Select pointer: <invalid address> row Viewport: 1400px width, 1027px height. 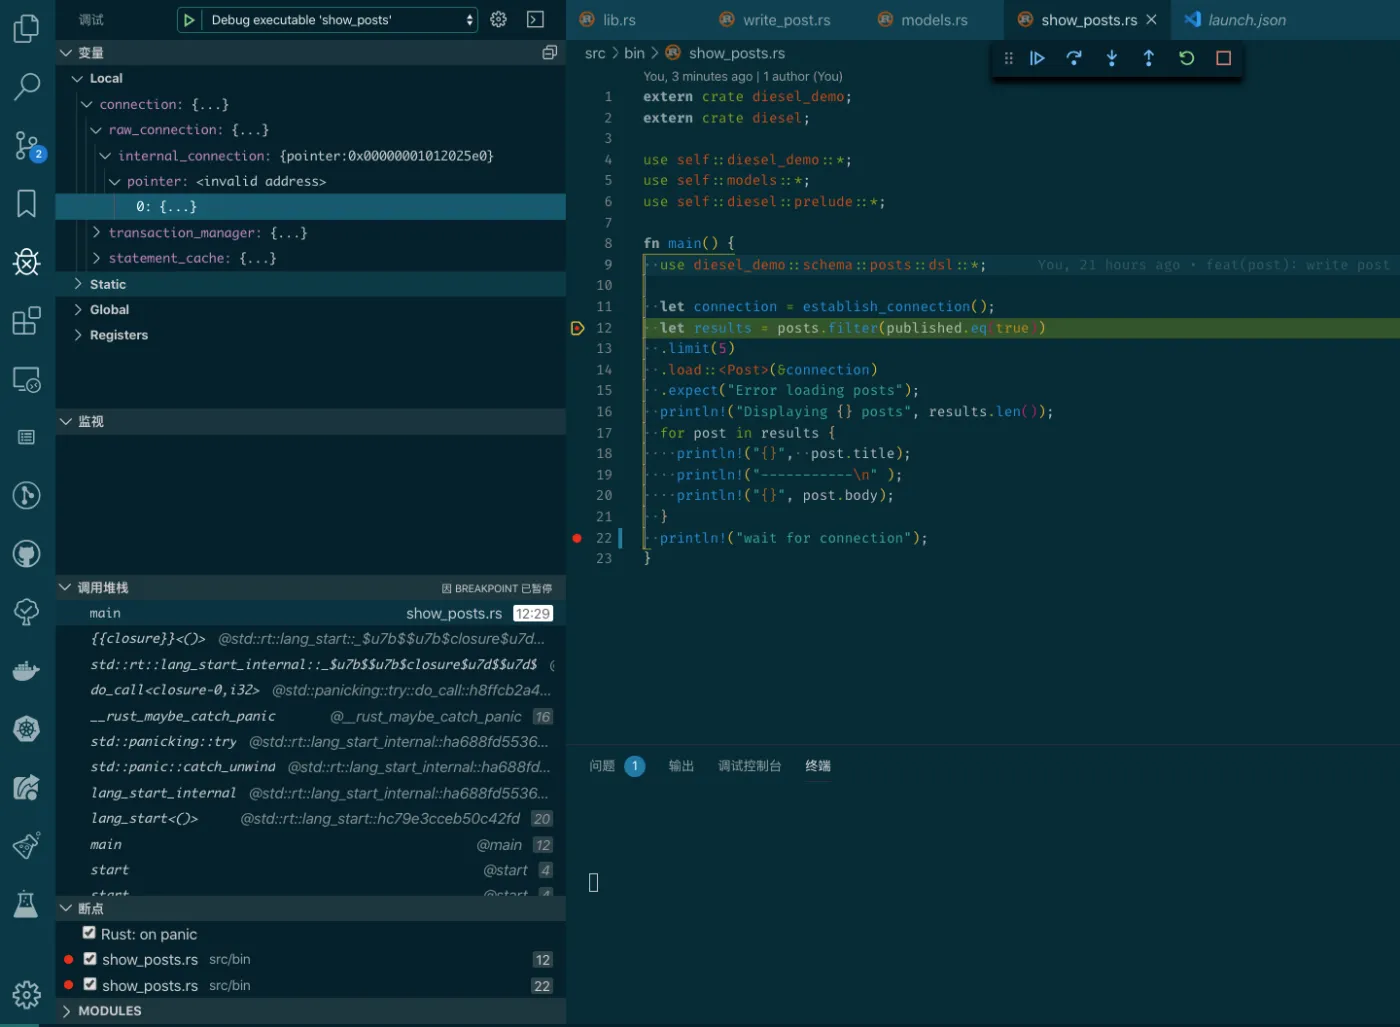310,181
